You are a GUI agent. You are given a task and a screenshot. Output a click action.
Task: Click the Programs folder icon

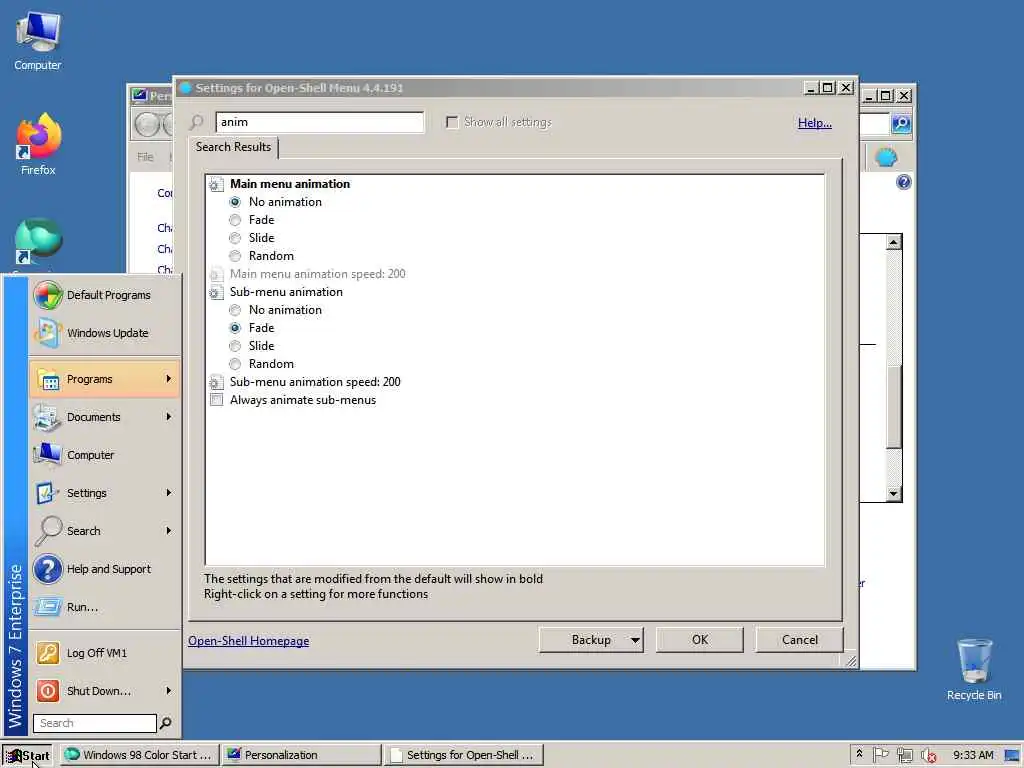point(48,379)
